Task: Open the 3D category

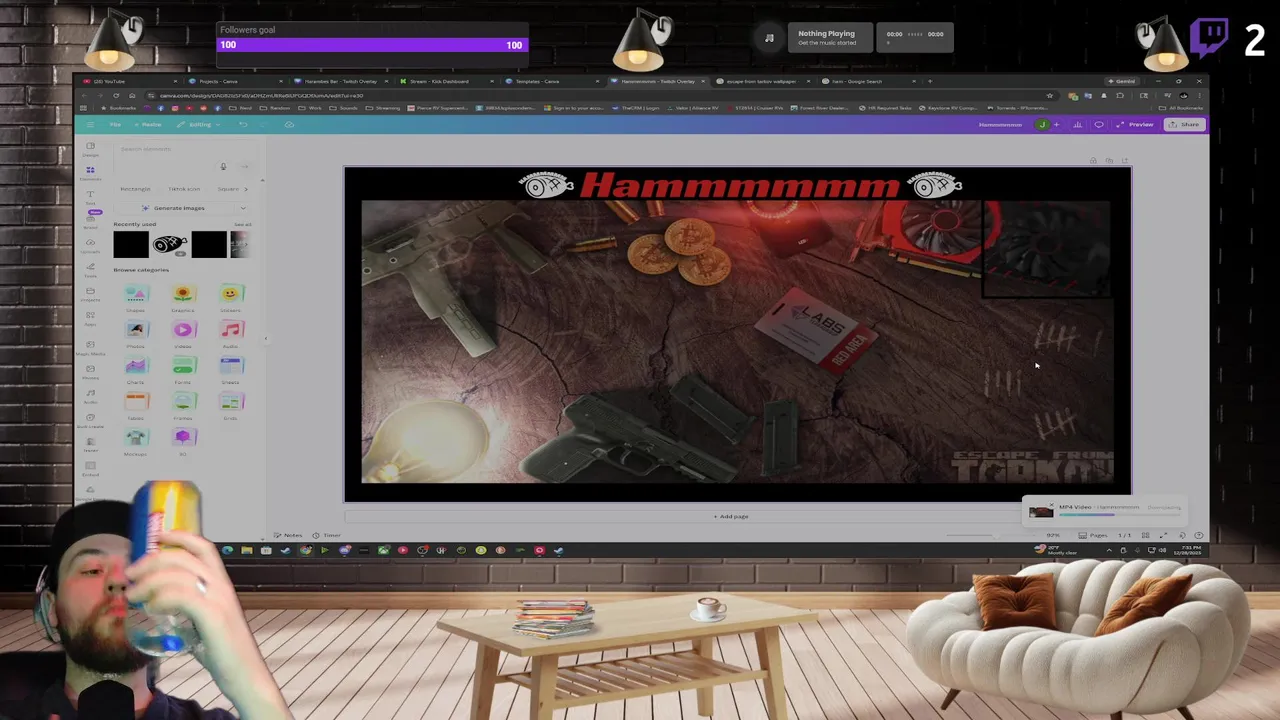Action: click(x=183, y=440)
